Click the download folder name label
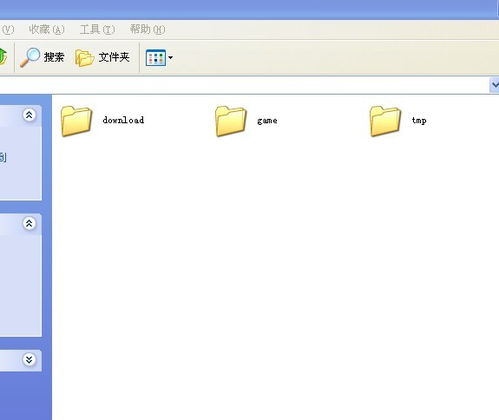This screenshot has height=420, width=499. (x=123, y=120)
